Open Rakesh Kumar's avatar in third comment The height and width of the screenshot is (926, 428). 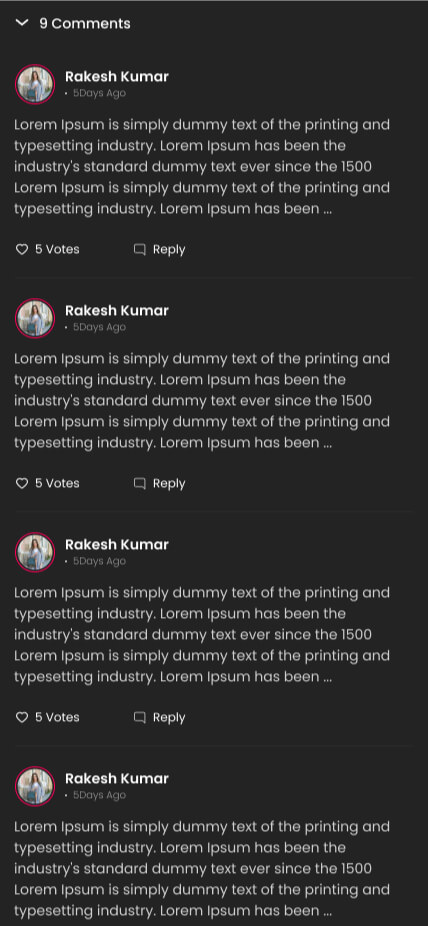click(35, 552)
